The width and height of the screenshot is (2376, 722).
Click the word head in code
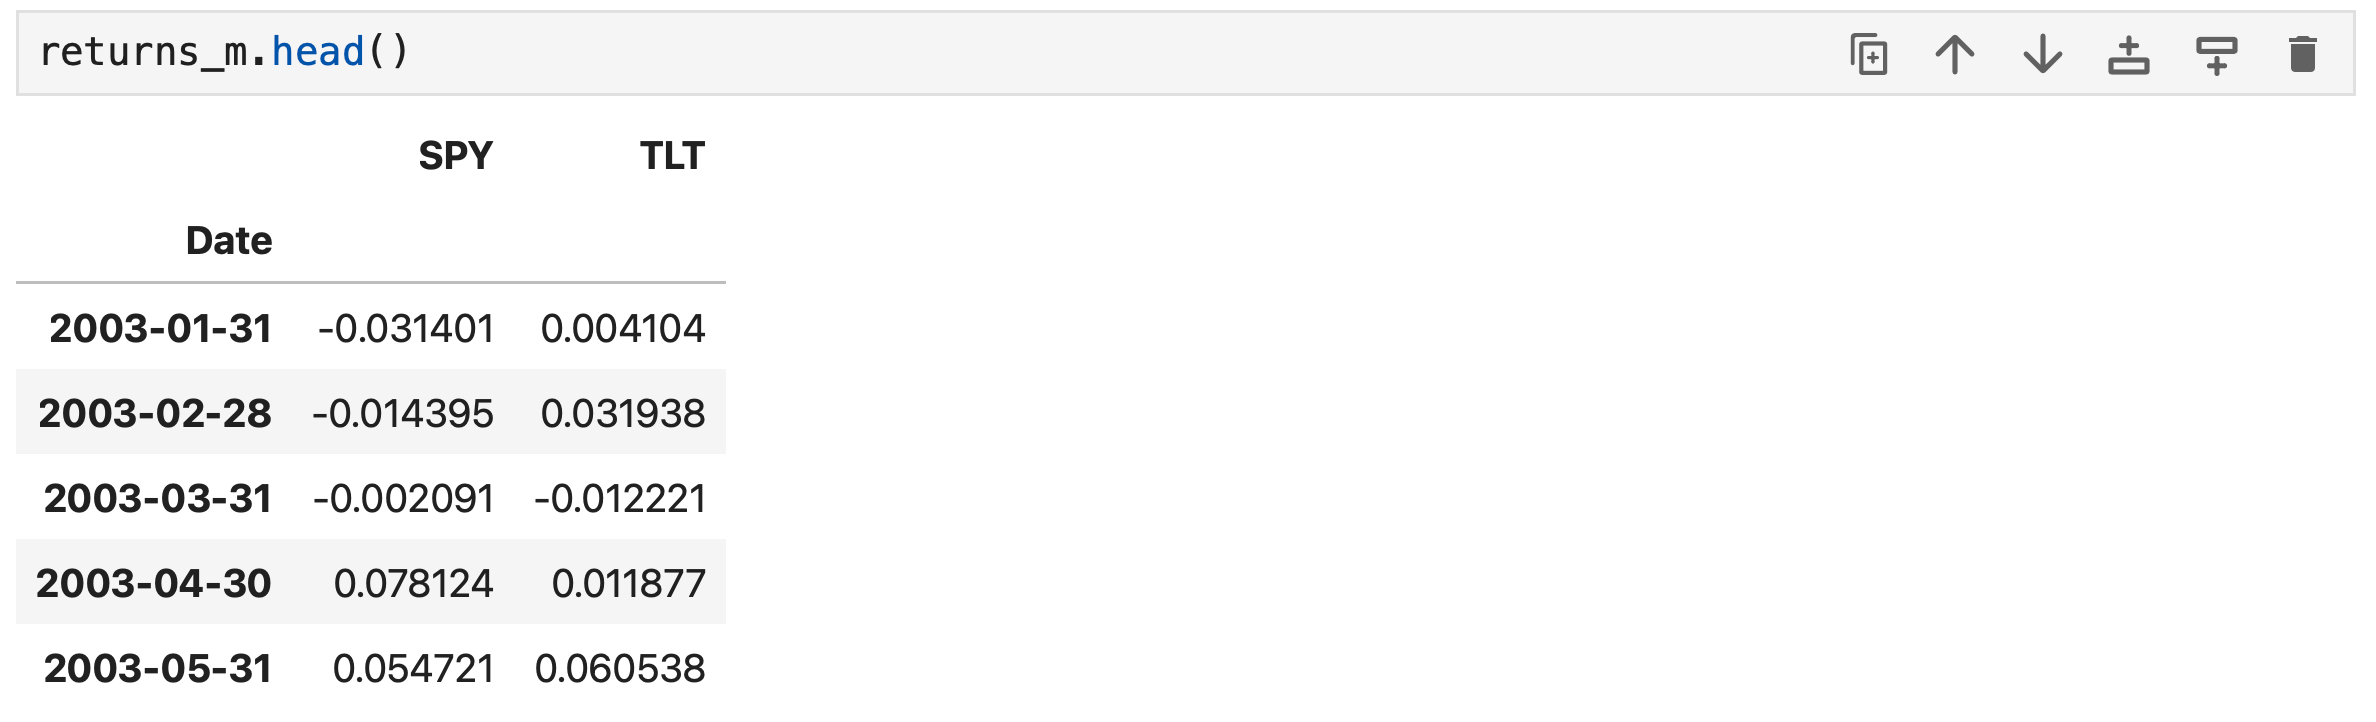tap(318, 52)
